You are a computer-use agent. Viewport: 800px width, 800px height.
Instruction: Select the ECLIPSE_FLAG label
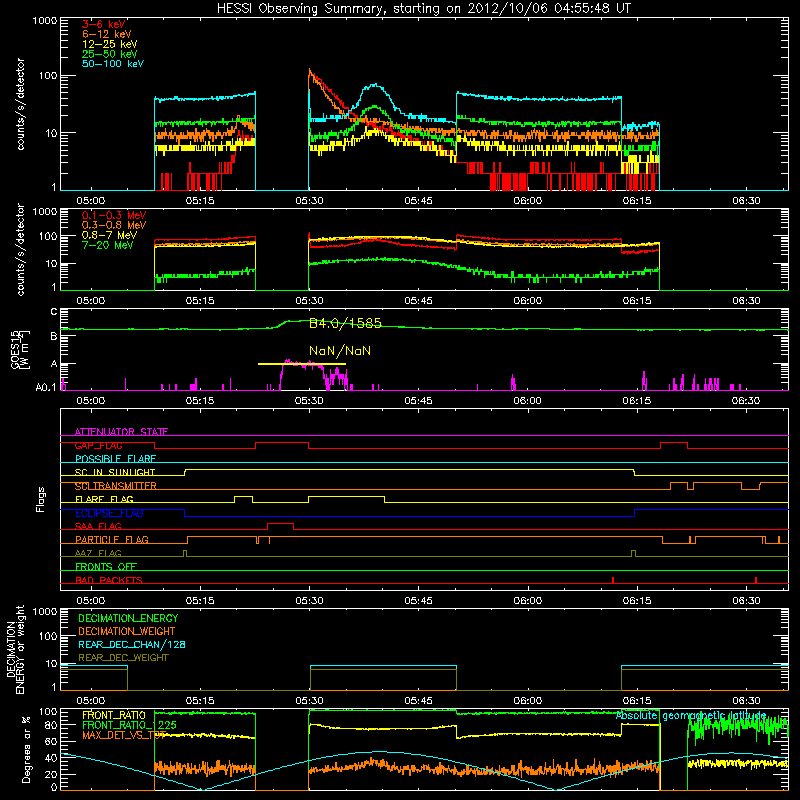[109, 513]
